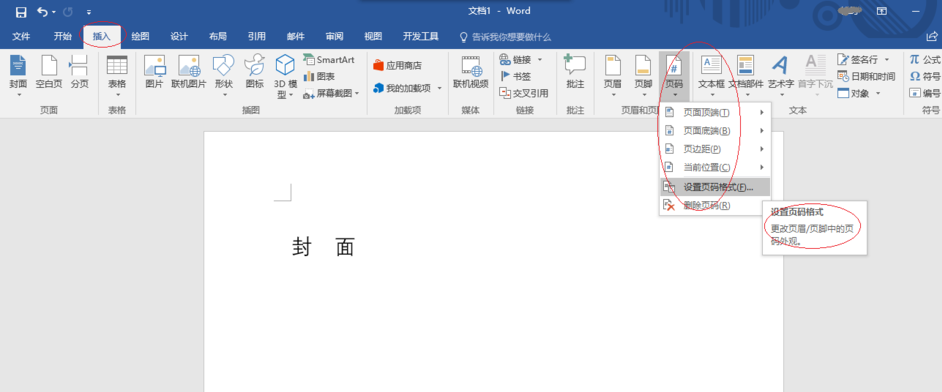The height and width of the screenshot is (392, 942).
Task: Click the Tell Me search box
Action: click(505, 37)
